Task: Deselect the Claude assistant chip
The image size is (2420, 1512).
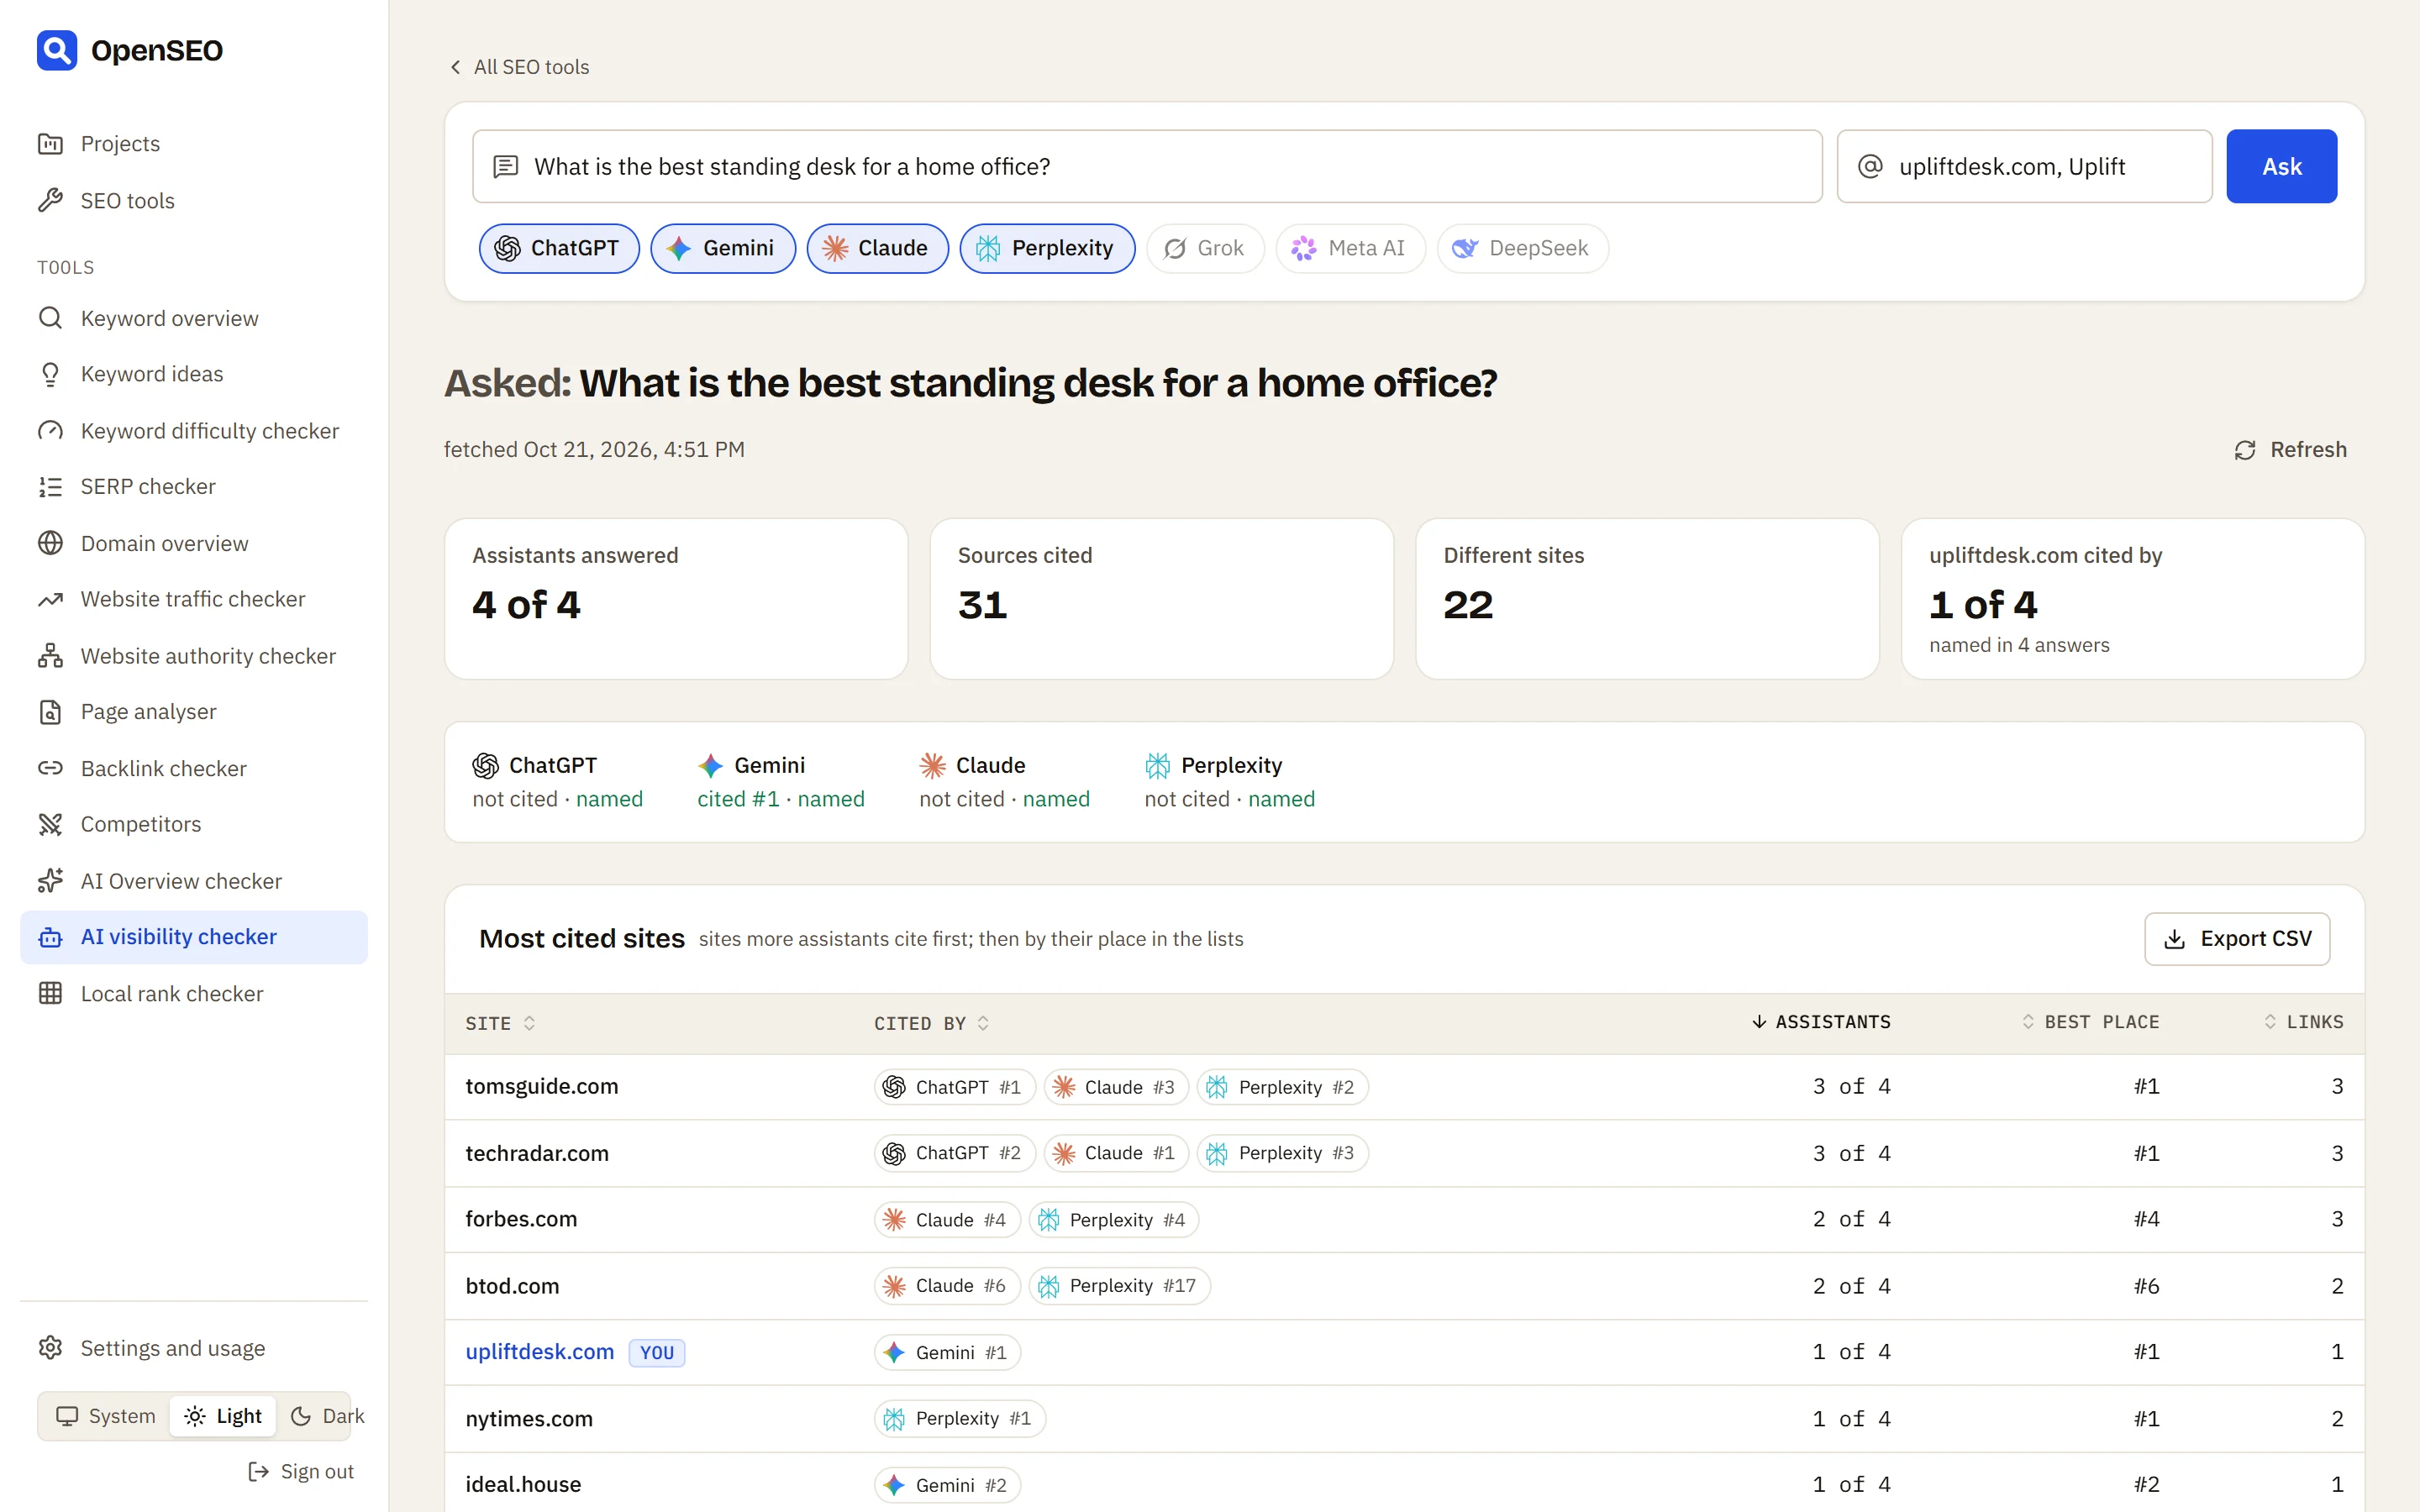Action: point(877,248)
